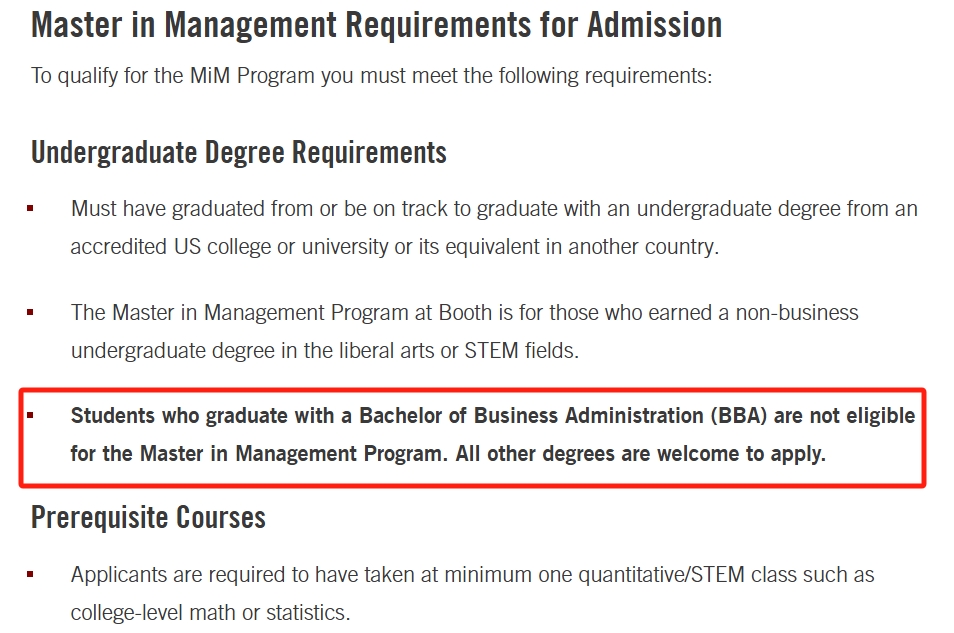Click the "Master in Management Requirements for Admission" heading

click(376, 26)
